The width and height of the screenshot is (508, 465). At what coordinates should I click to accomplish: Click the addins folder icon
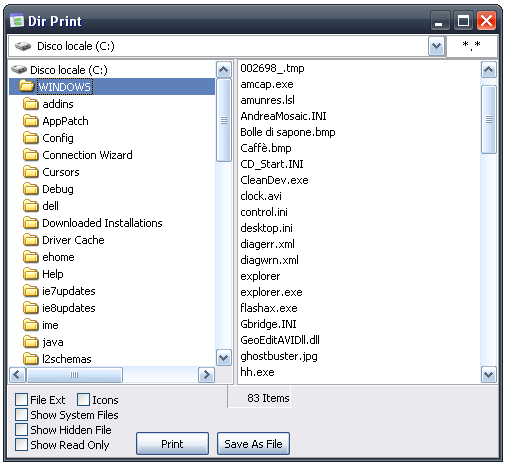coord(31,104)
